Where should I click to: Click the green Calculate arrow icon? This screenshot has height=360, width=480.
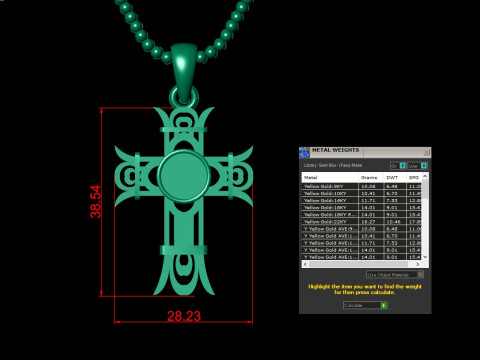pos(384,305)
